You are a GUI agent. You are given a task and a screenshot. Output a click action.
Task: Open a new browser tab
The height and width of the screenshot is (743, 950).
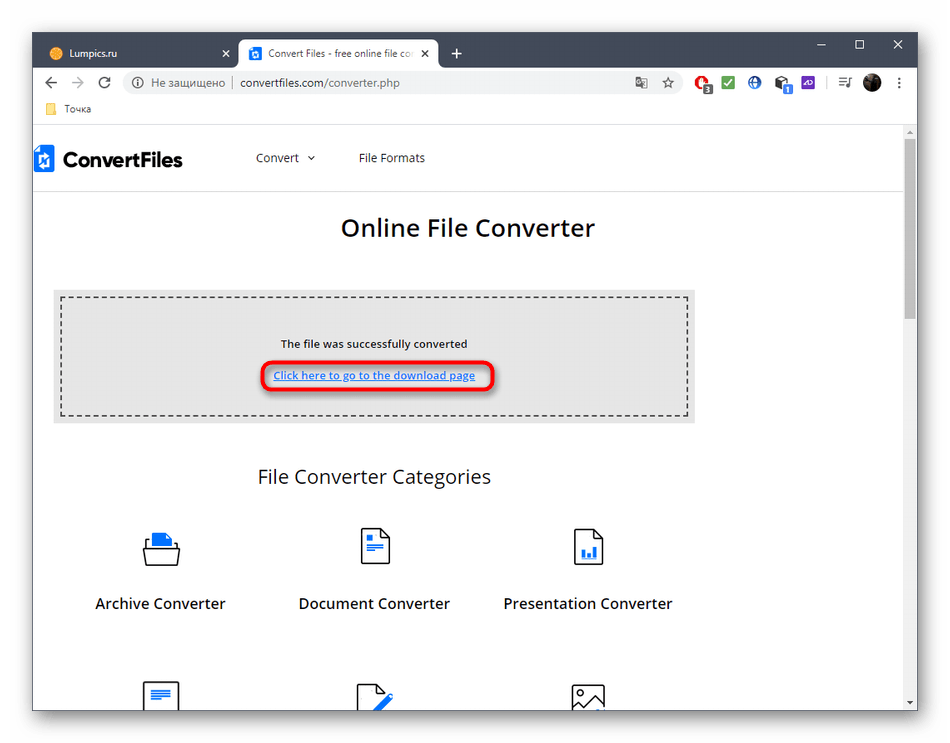(457, 53)
